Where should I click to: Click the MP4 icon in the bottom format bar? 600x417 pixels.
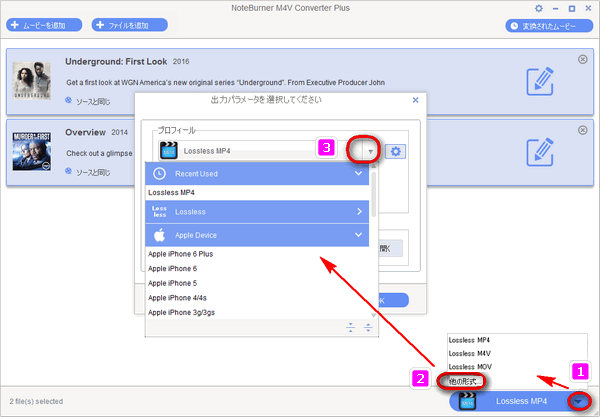[467, 401]
